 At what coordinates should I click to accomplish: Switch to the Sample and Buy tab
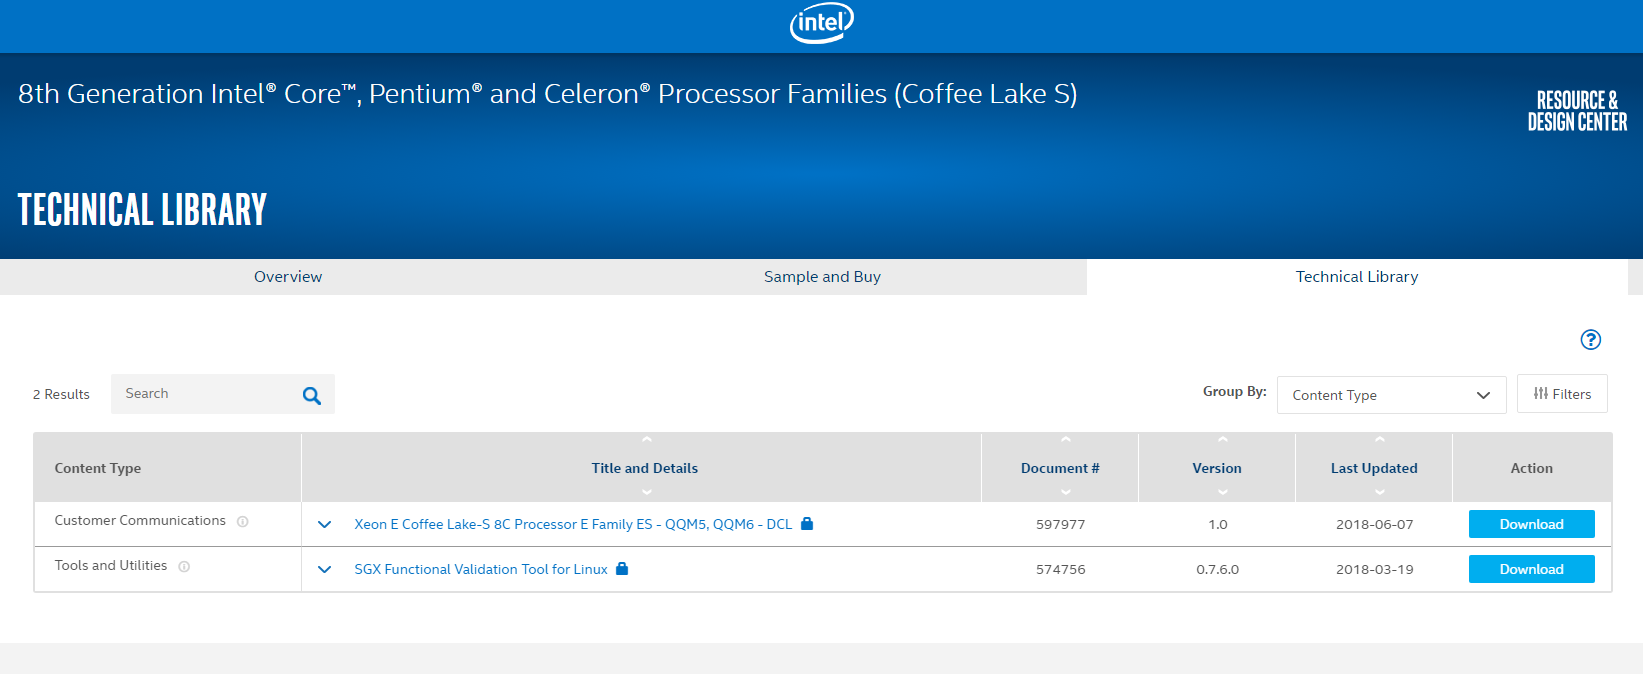pos(822,277)
